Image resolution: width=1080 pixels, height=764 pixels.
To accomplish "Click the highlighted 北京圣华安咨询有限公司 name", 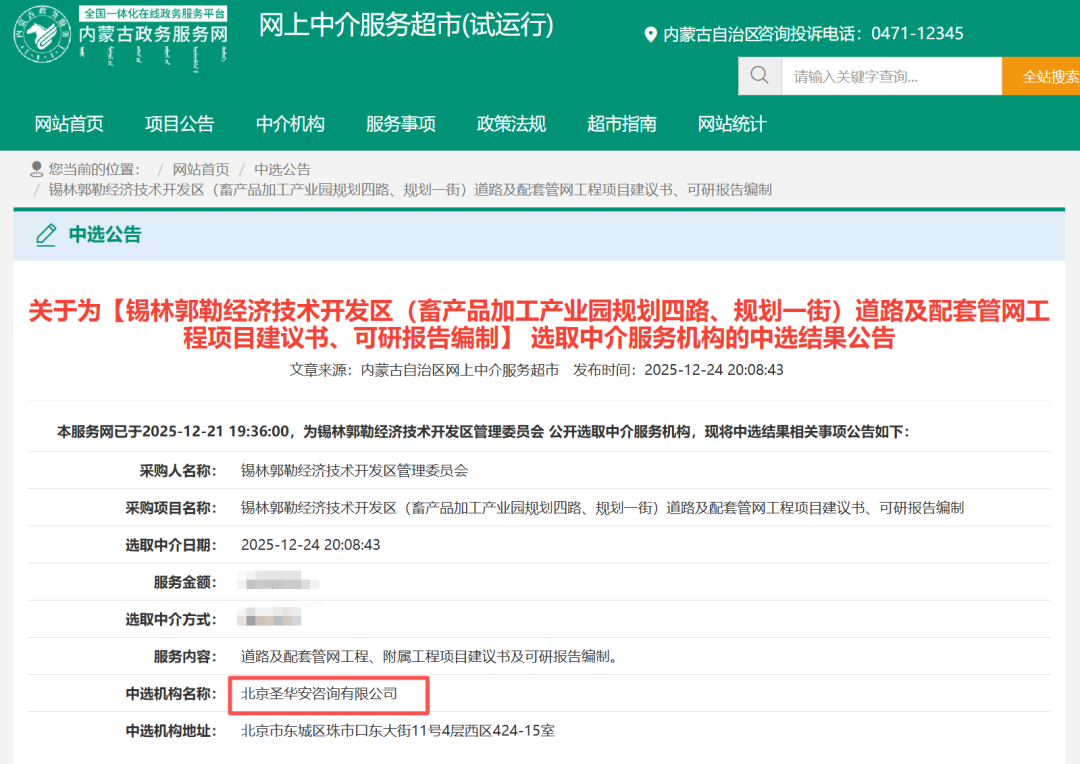I will [320, 693].
